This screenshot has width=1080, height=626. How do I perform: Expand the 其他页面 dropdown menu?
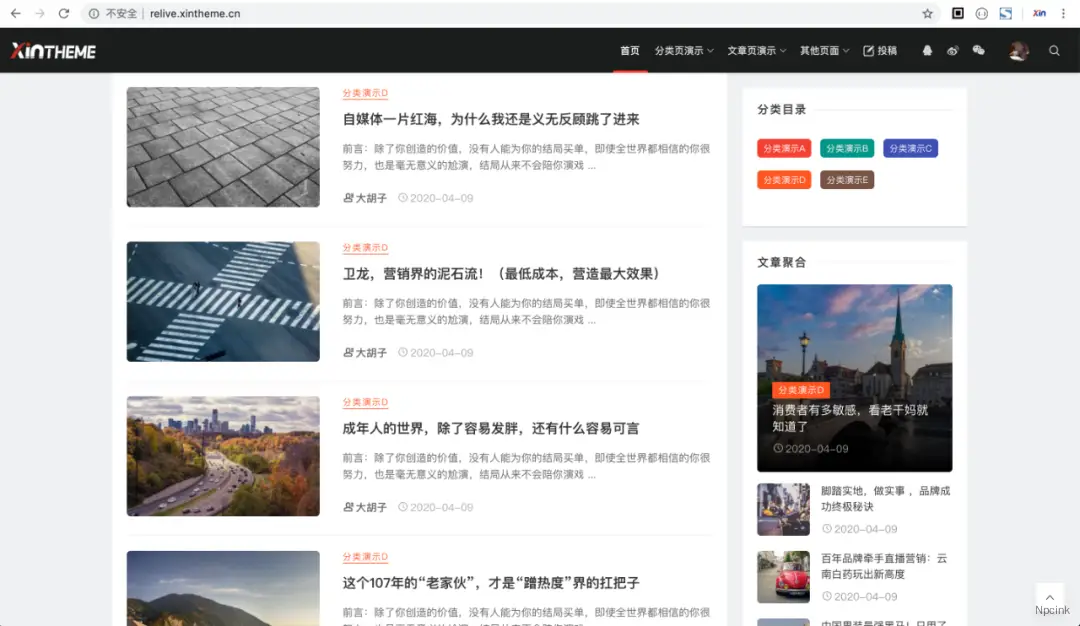tap(824, 50)
